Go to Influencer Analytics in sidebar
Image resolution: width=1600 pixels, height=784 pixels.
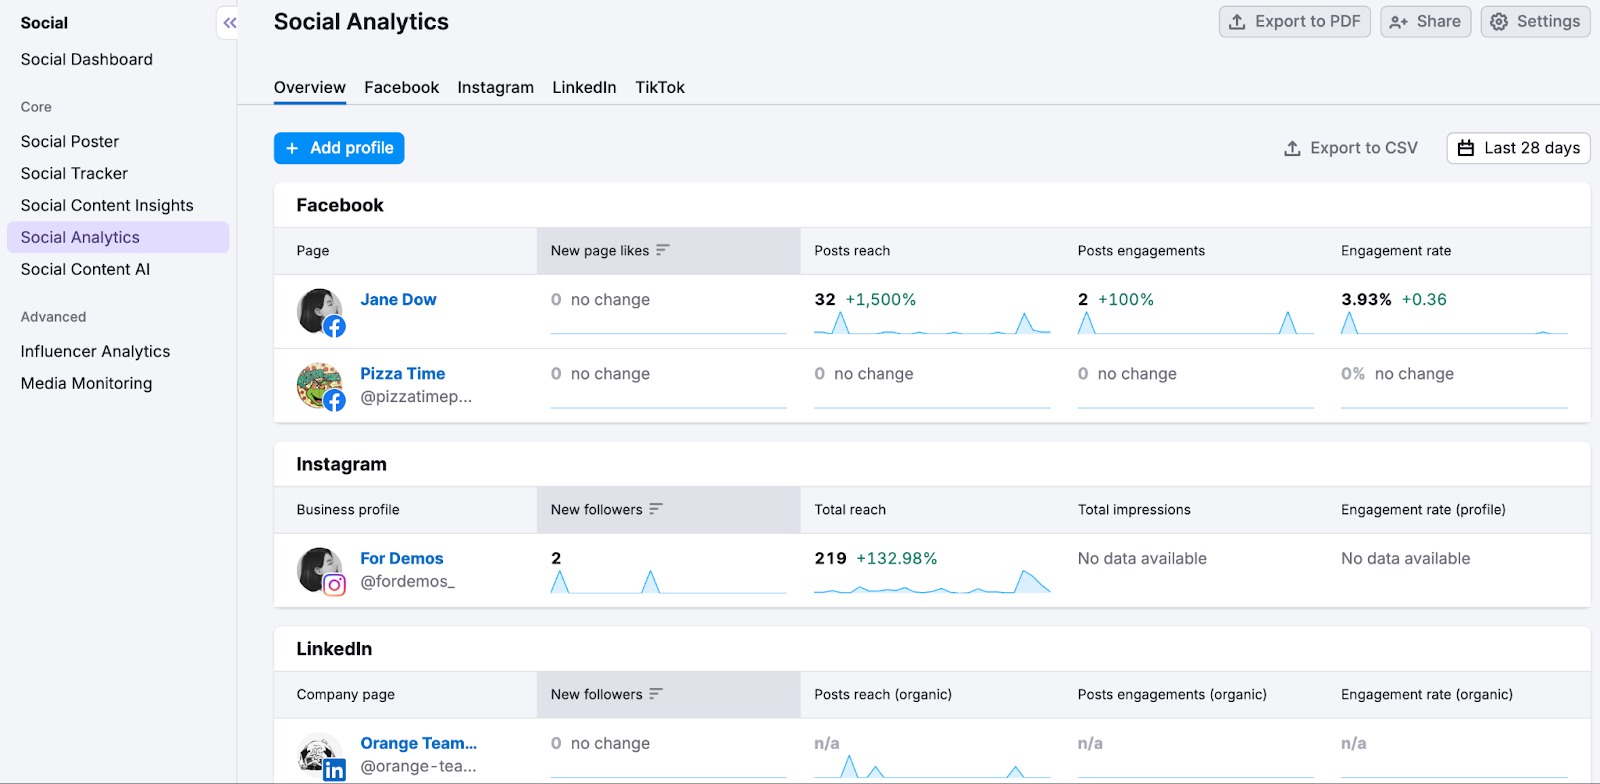(95, 351)
